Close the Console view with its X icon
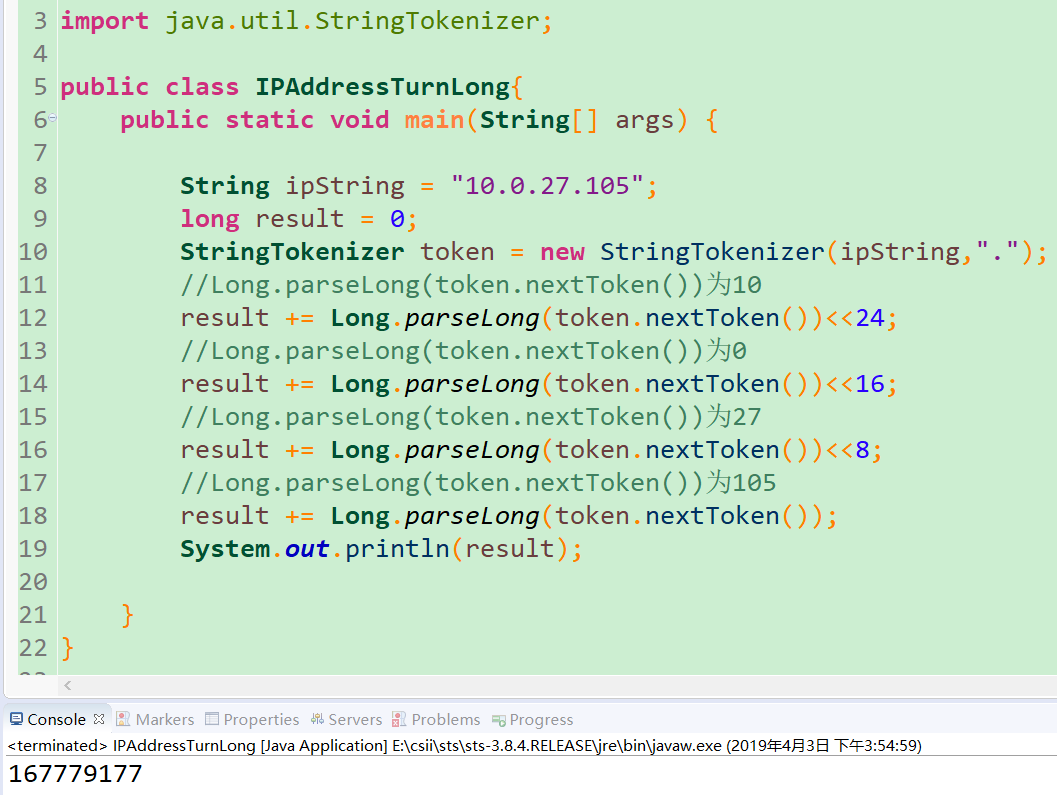 (x=99, y=719)
